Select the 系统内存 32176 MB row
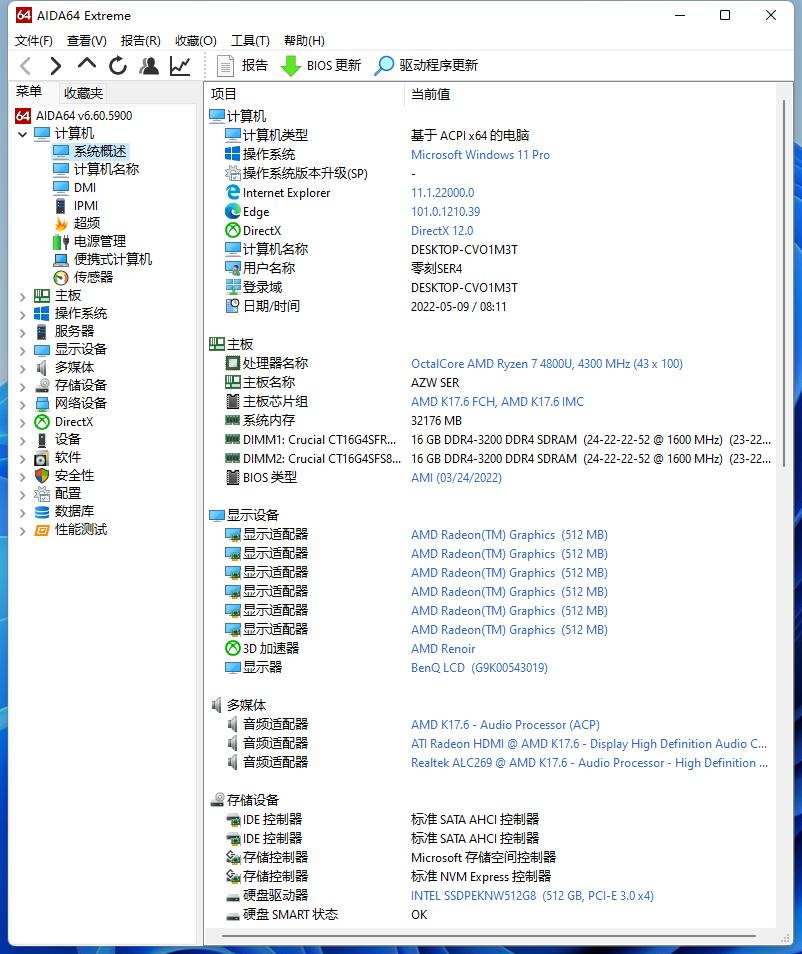802x954 pixels. 490,420
